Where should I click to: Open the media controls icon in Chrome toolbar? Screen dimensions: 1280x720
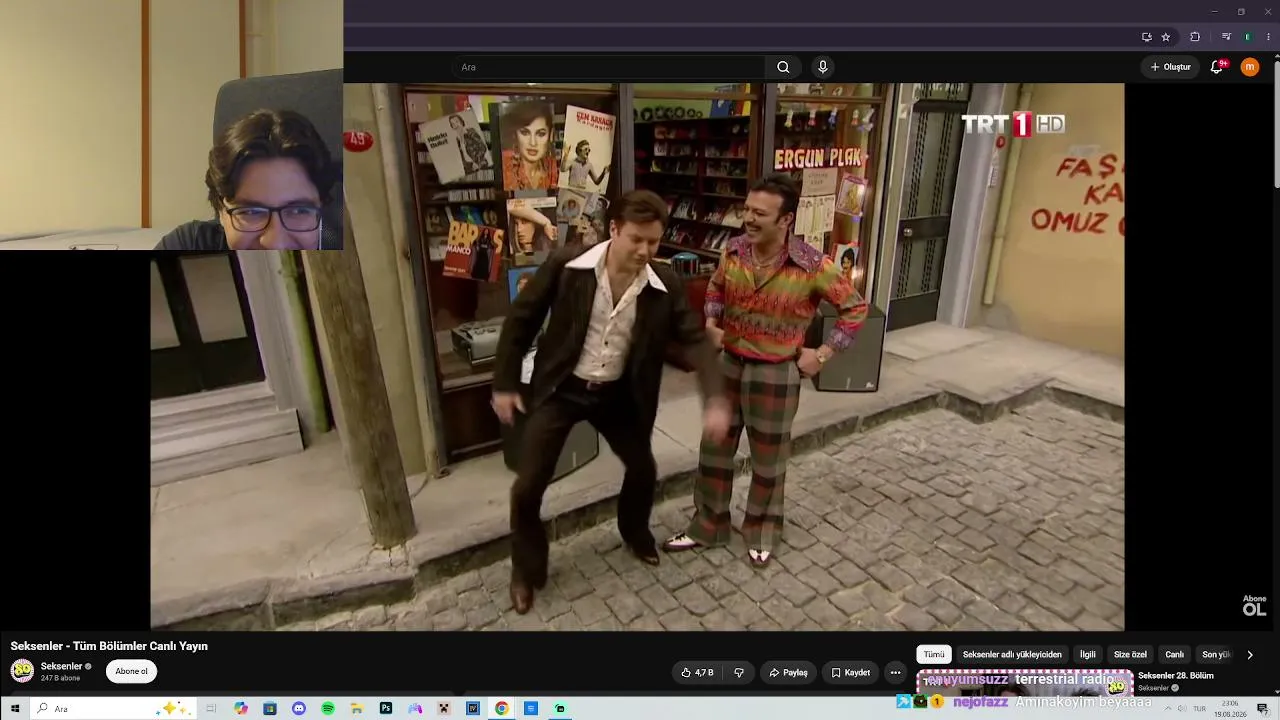[1227, 37]
